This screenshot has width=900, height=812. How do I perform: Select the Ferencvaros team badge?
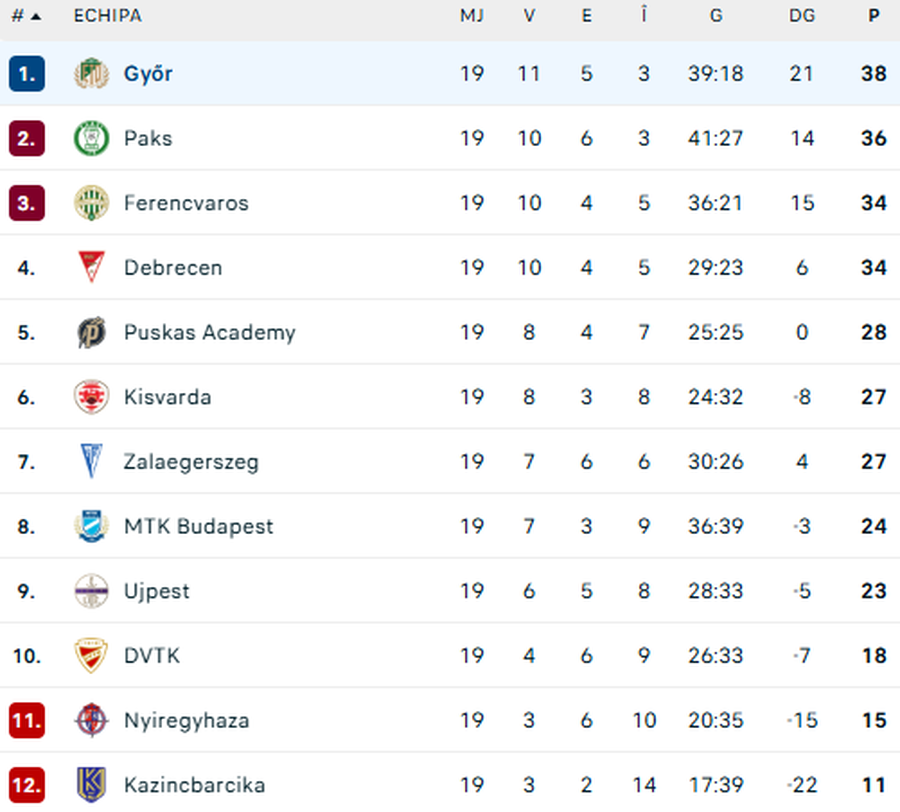coord(92,202)
